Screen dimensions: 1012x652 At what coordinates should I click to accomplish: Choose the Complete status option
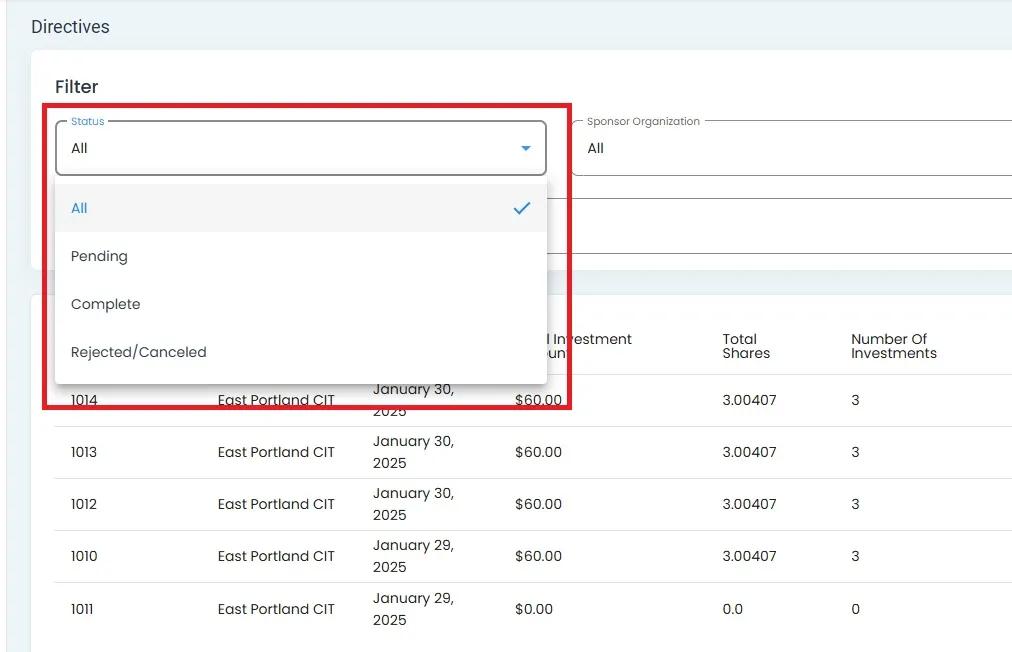coord(105,304)
